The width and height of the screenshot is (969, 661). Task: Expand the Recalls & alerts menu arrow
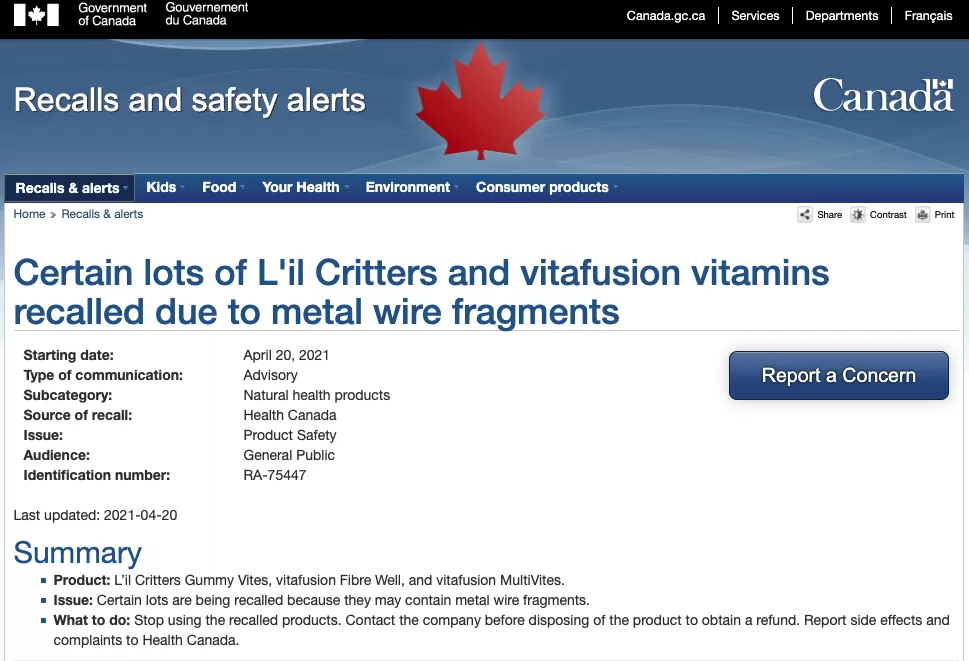(x=125, y=188)
